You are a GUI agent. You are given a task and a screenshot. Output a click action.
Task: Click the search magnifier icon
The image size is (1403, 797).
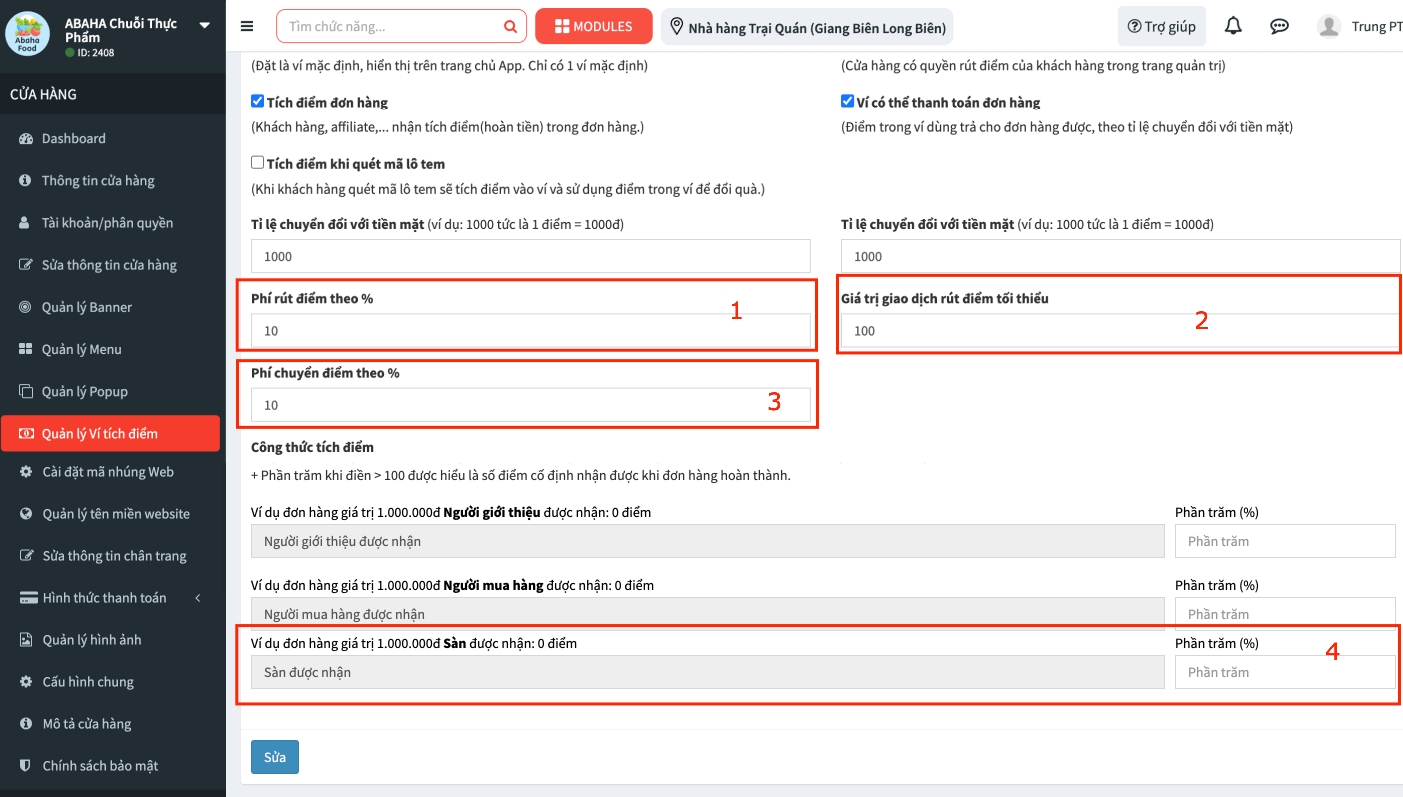510,27
